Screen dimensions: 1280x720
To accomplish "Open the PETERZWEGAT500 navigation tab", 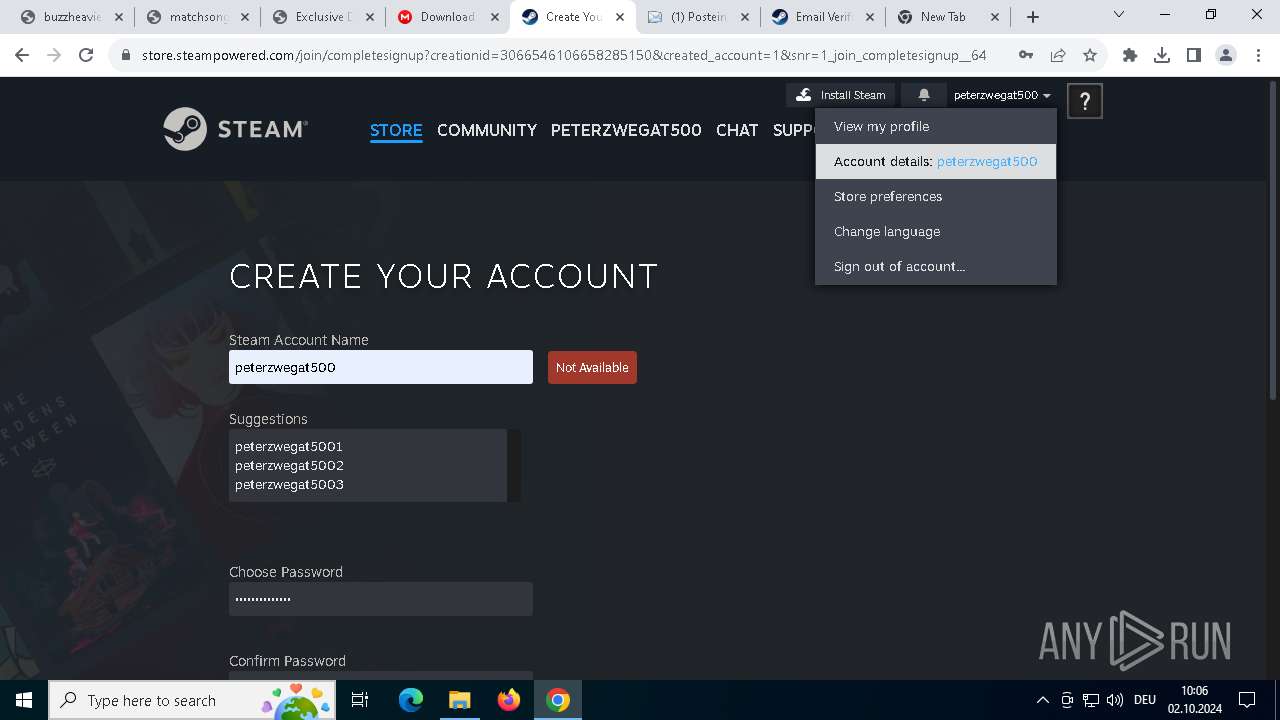I will (626, 130).
